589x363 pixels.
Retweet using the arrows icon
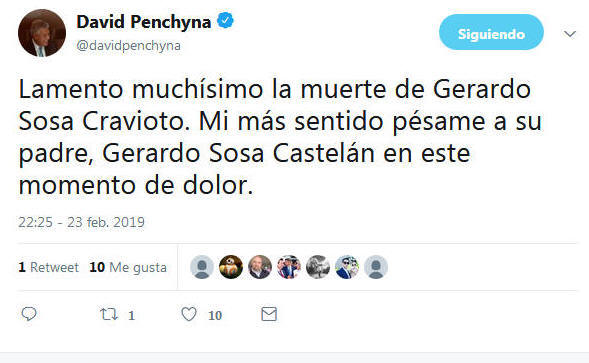109,314
